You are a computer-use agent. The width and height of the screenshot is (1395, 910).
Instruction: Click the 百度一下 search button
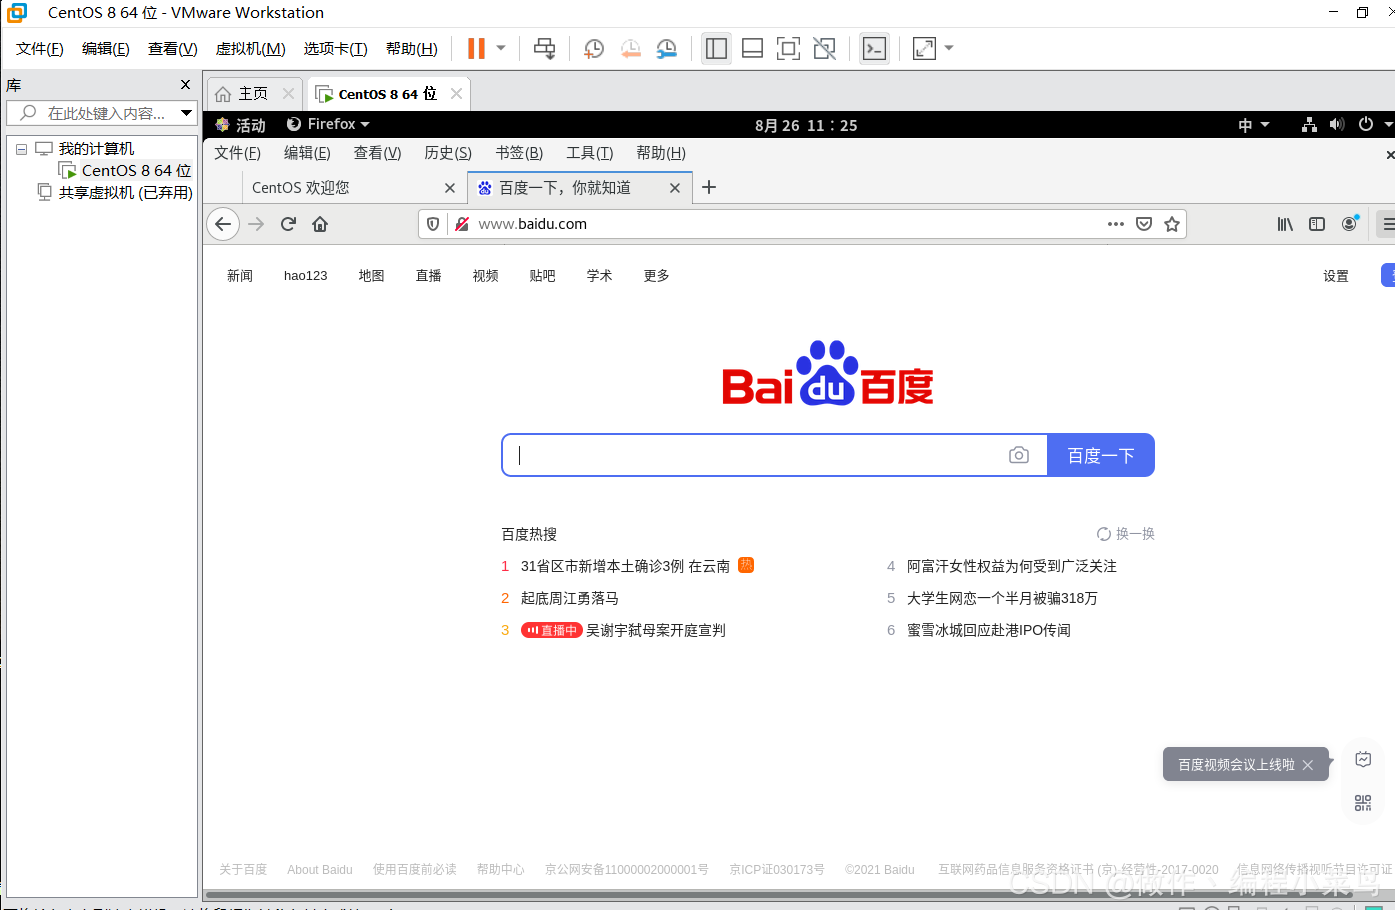coord(1101,455)
